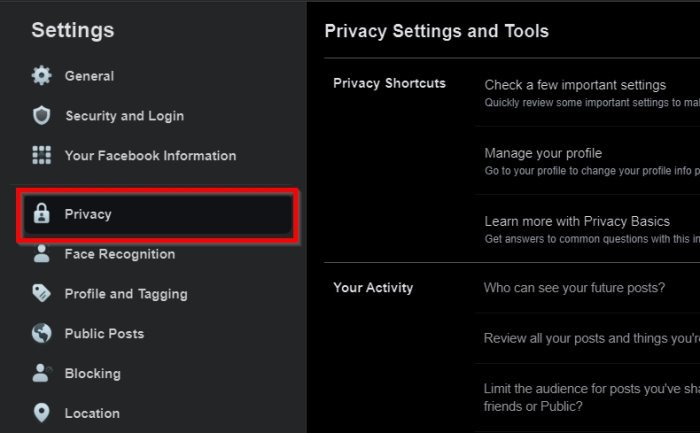Viewport: 700px width, 433px height.
Task: Open Your Facebook Information section
Action: 150,156
